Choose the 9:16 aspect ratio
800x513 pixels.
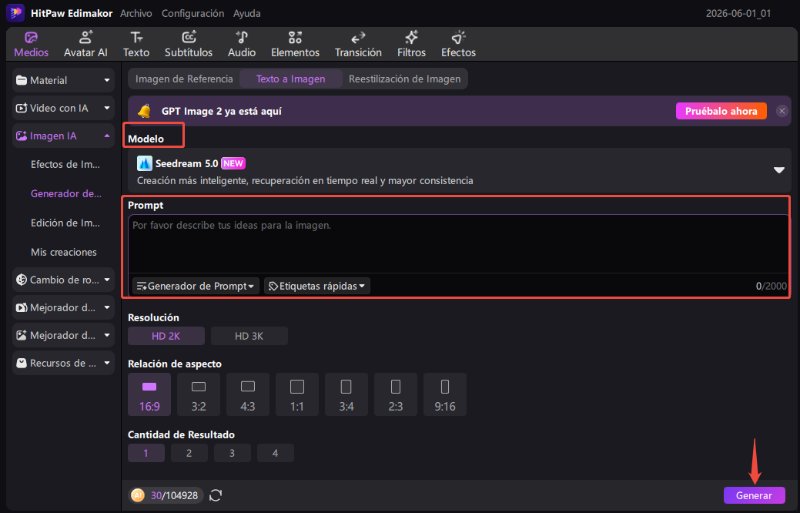tap(445, 395)
